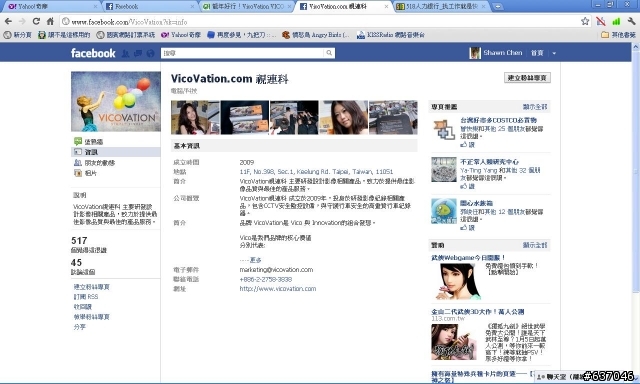Go to 首頁 in the Facebook header
This screenshot has width=640, height=384.
[537, 53]
